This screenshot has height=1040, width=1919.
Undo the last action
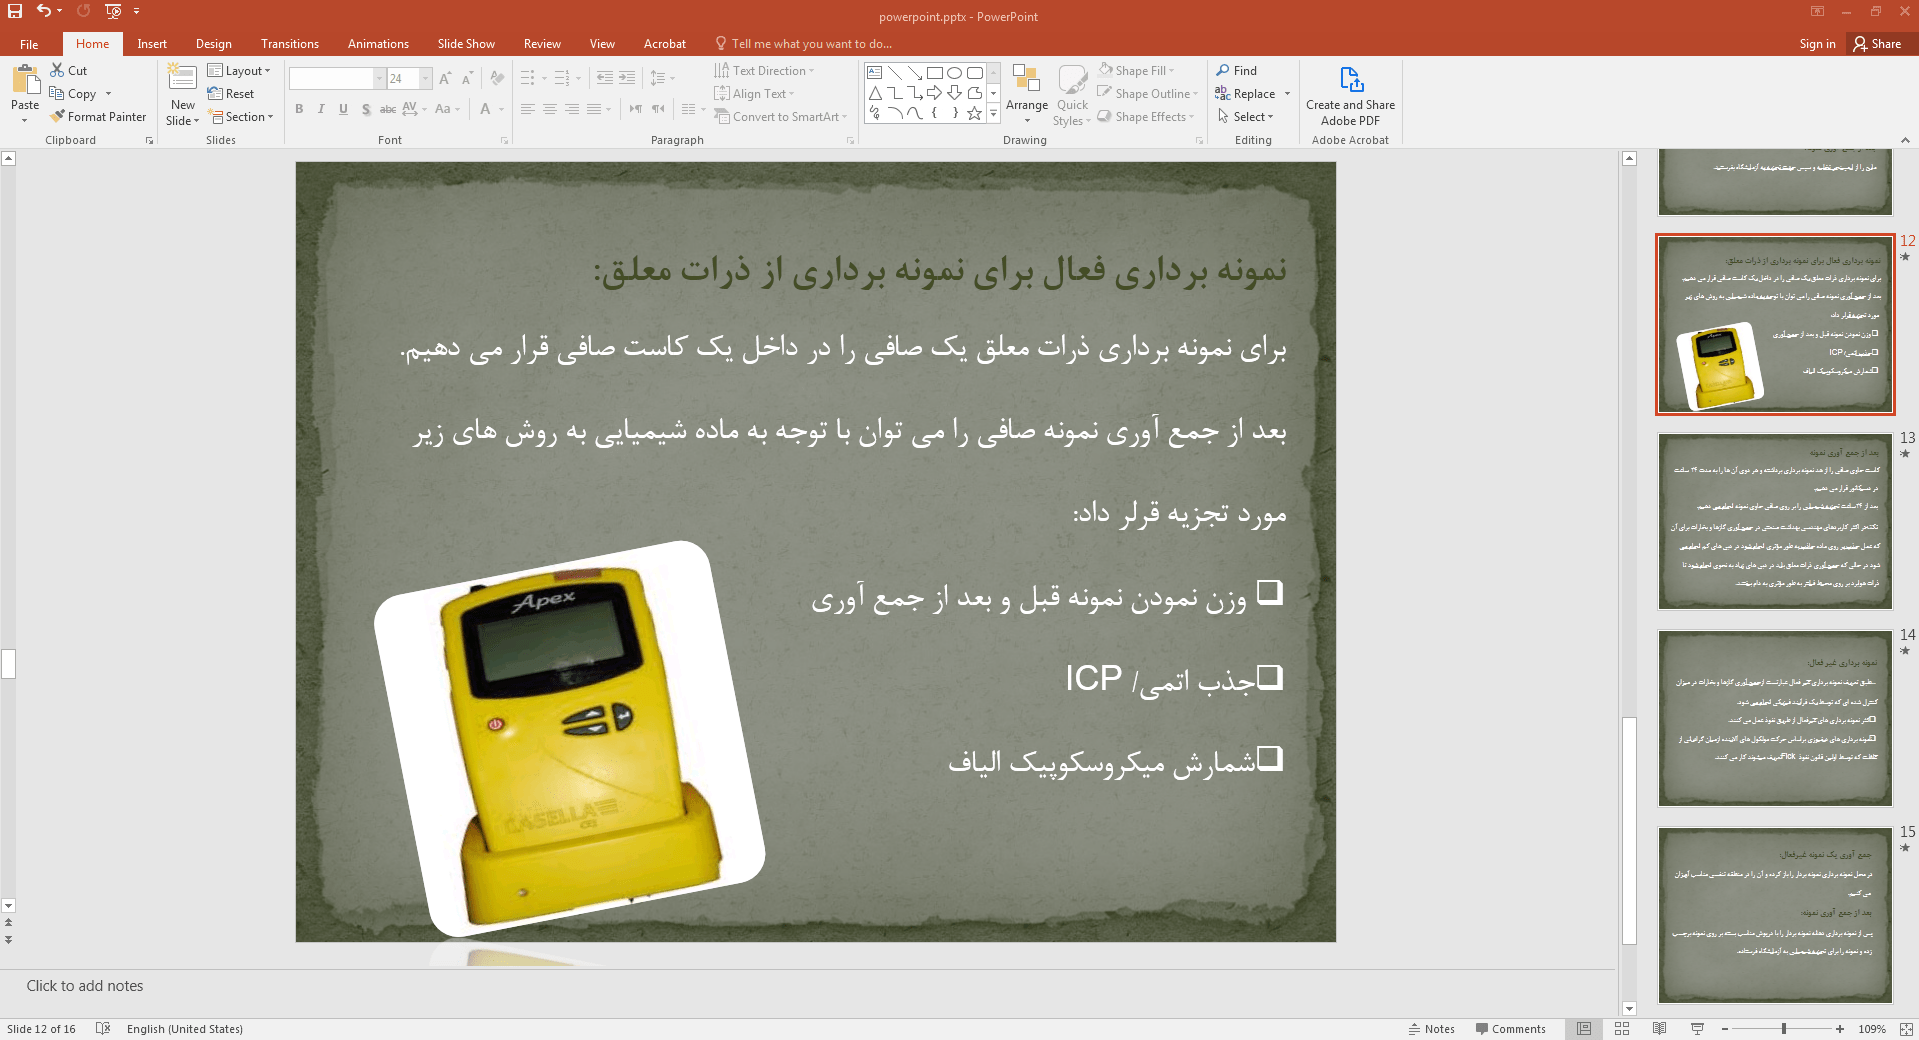pos(43,11)
